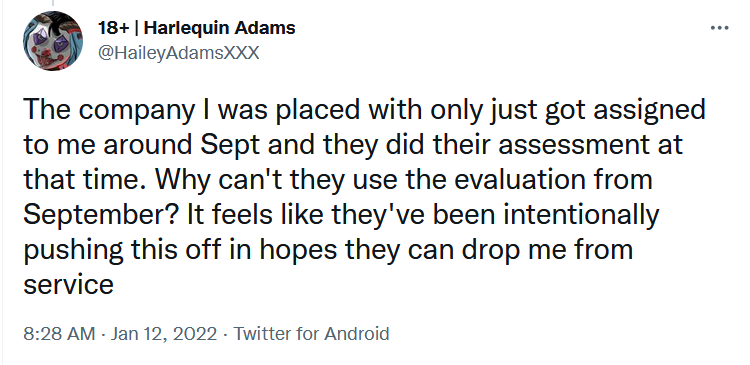Click the tweet line starting "The company I was"
Screen dimensions: 750x365
pyautogui.click(x=364, y=111)
